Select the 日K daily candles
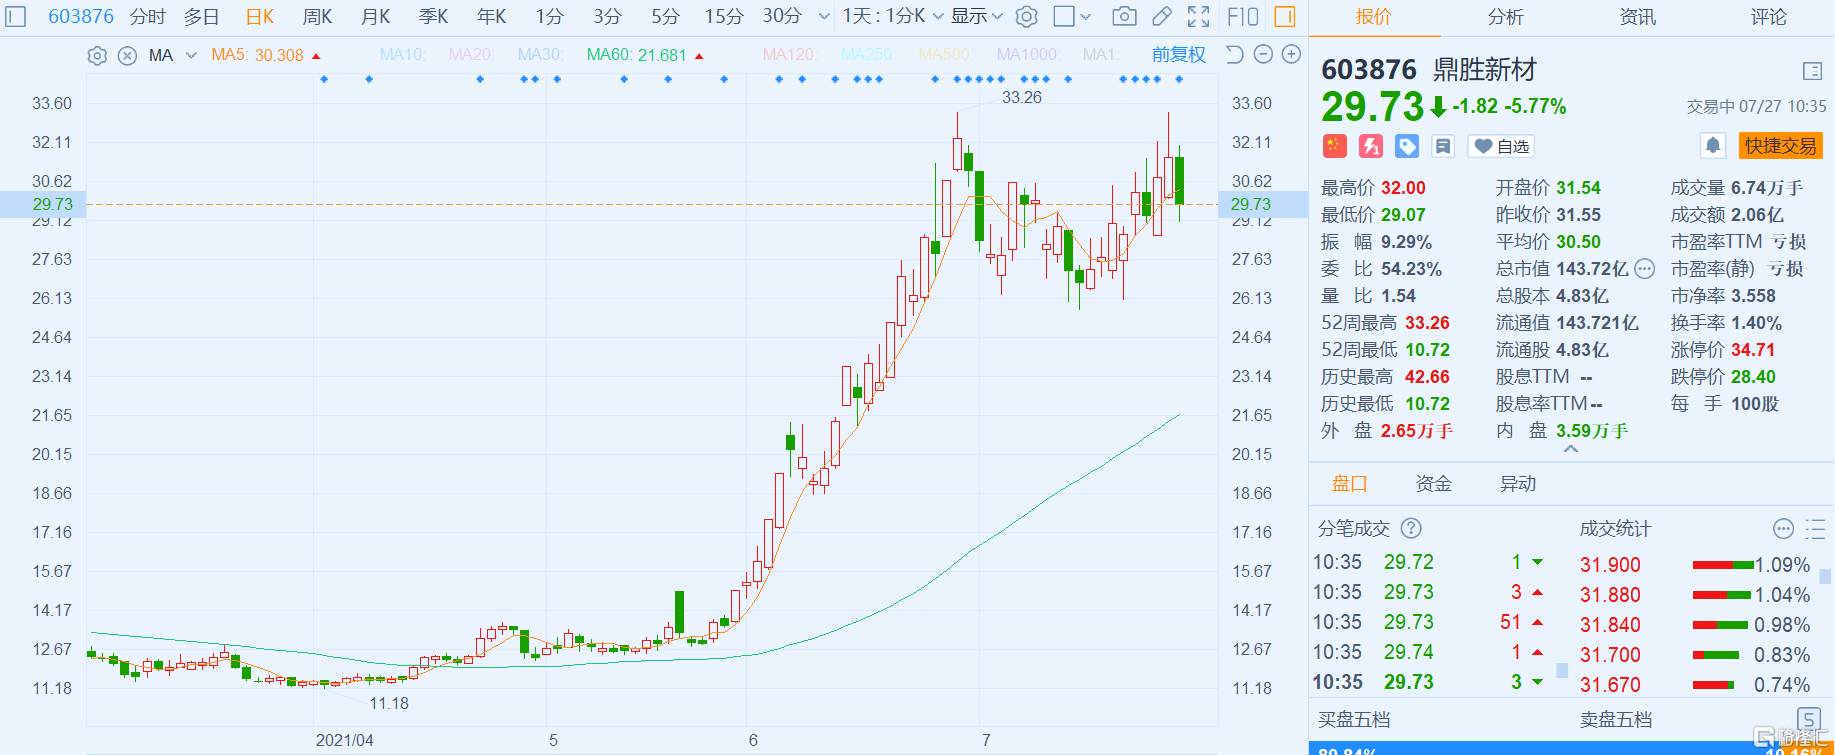Viewport: 1835px width, 755px height. pos(259,17)
